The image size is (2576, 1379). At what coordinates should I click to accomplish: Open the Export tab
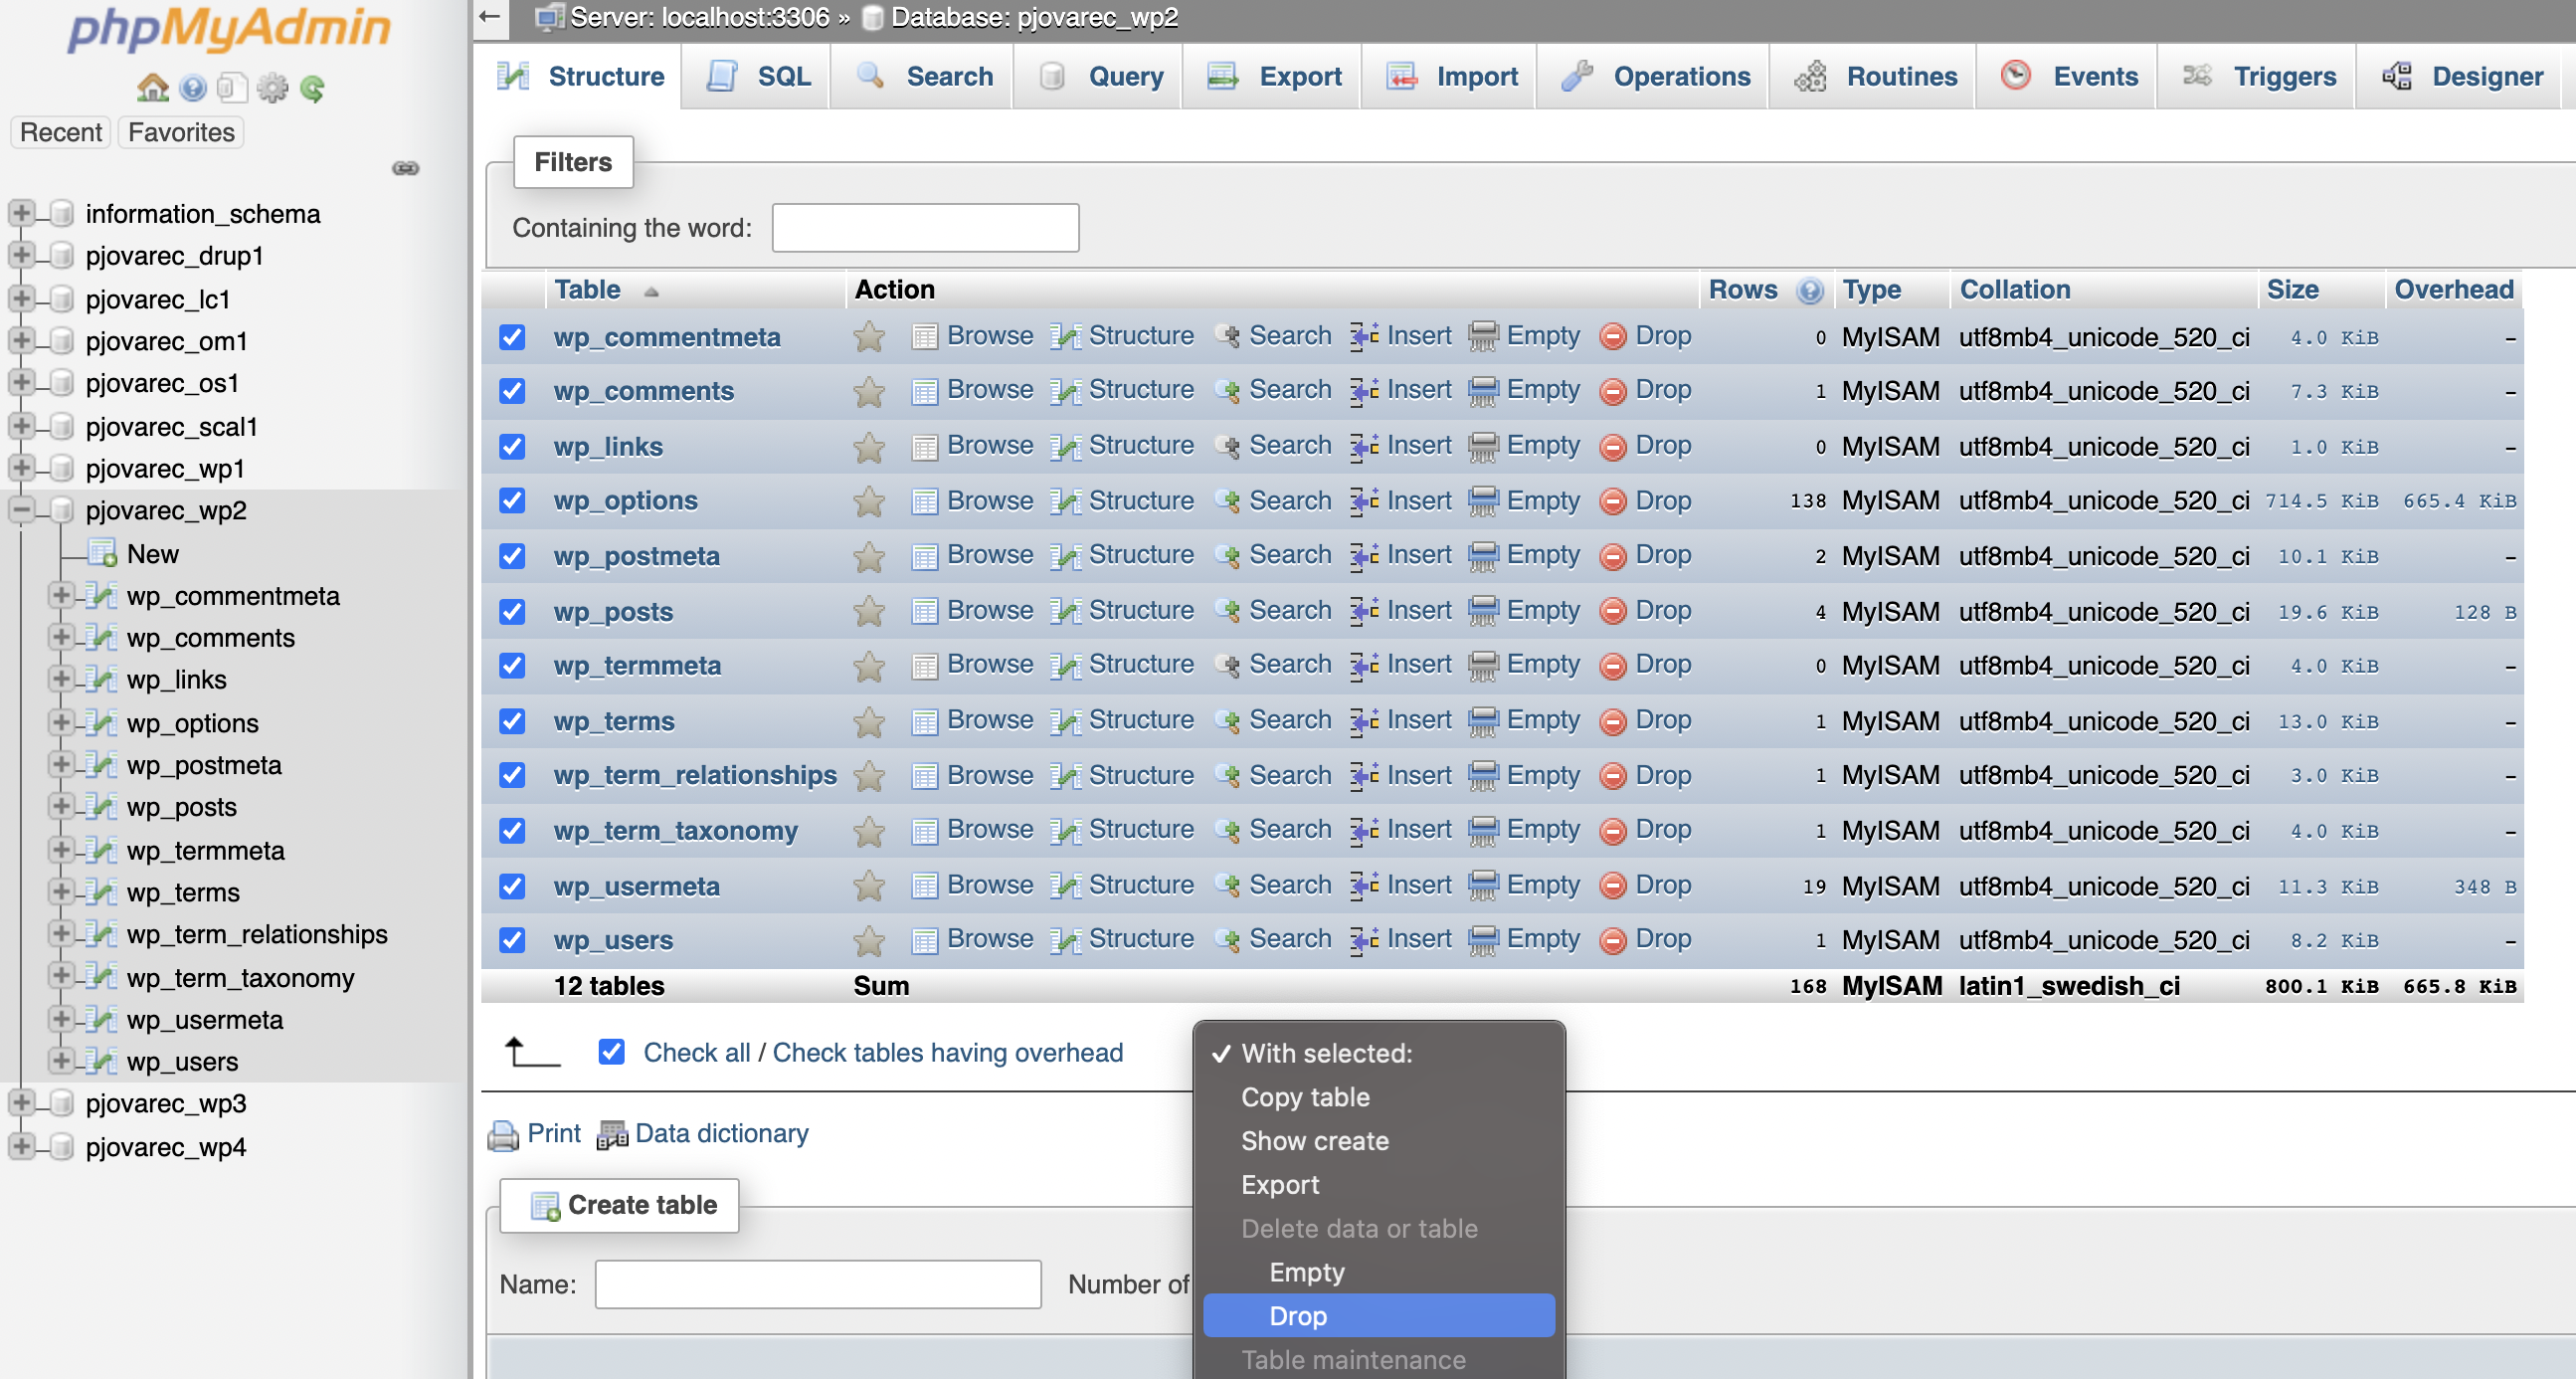(1275, 76)
